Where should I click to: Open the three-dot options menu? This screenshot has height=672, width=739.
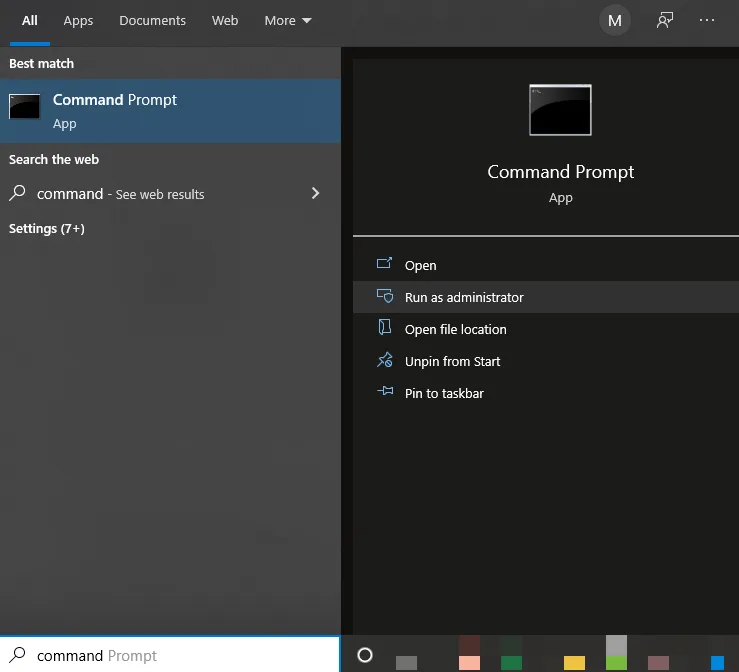(706, 20)
